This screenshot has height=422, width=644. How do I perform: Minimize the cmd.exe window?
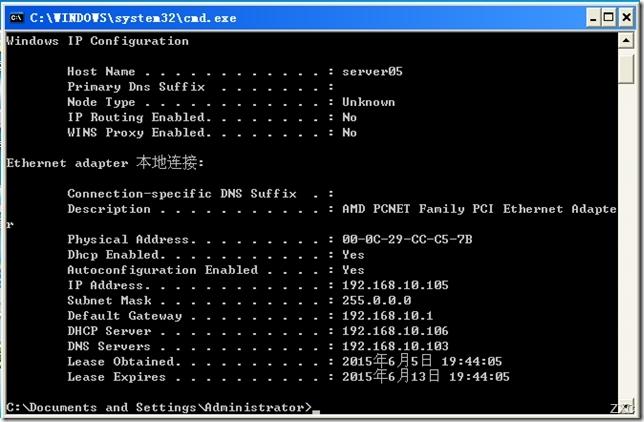[593, 18]
